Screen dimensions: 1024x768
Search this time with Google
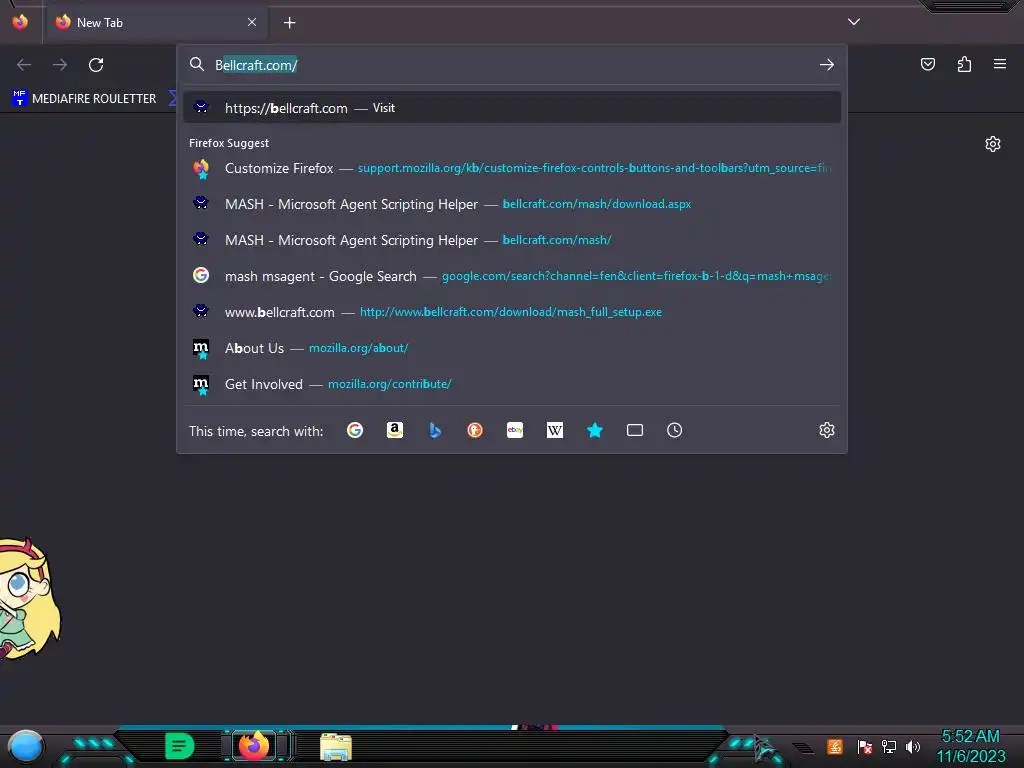click(x=355, y=430)
